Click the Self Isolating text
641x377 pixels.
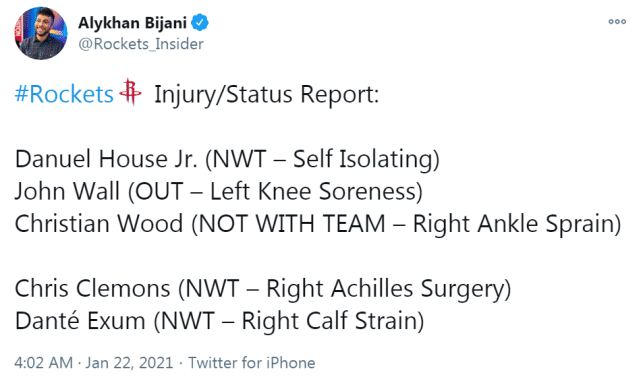coord(363,159)
